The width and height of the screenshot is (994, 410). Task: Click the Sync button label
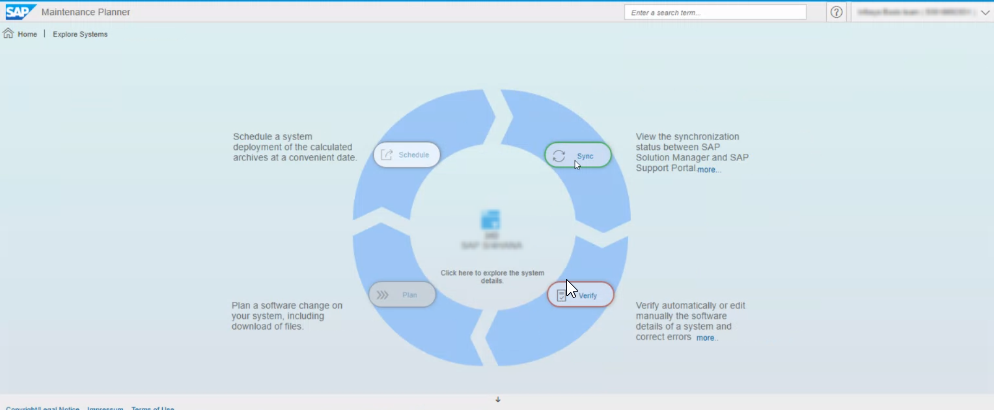click(585, 156)
